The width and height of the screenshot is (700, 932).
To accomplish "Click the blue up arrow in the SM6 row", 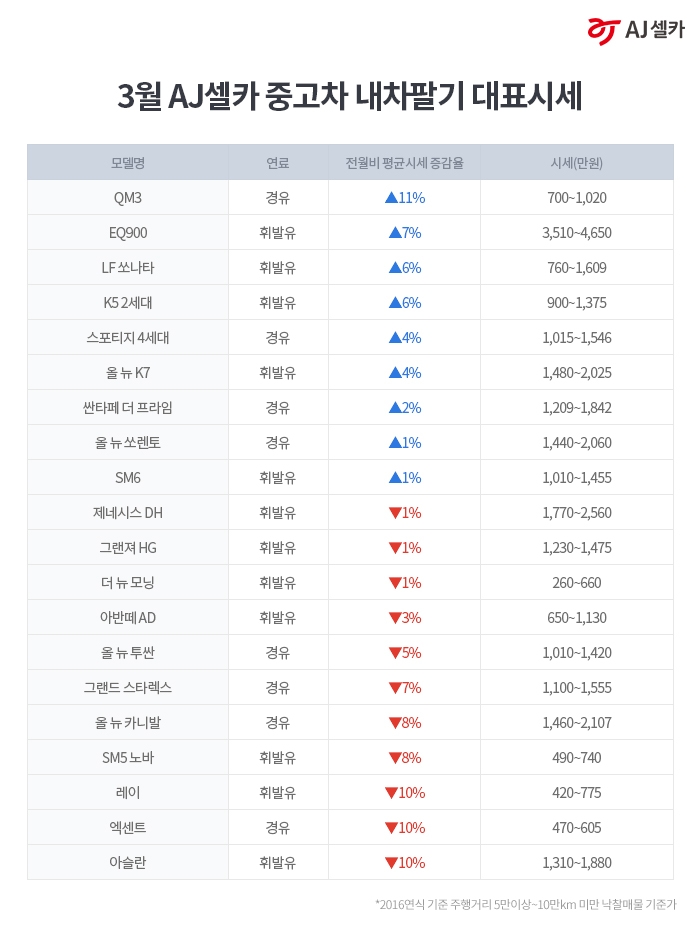I will click(x=395, y=478).
